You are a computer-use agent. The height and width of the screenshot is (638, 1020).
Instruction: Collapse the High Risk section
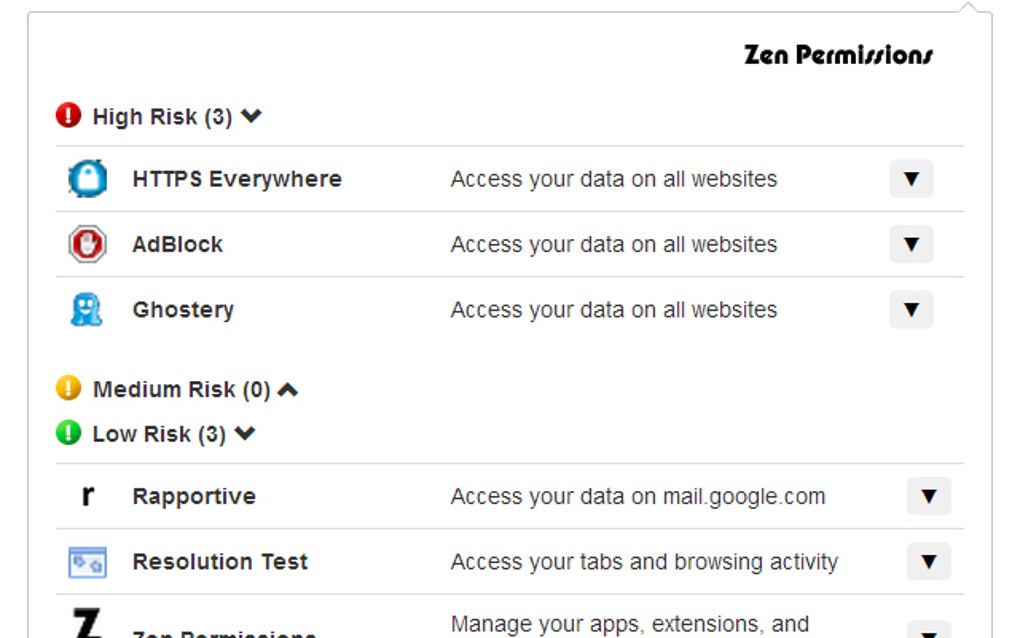(251, 115)
